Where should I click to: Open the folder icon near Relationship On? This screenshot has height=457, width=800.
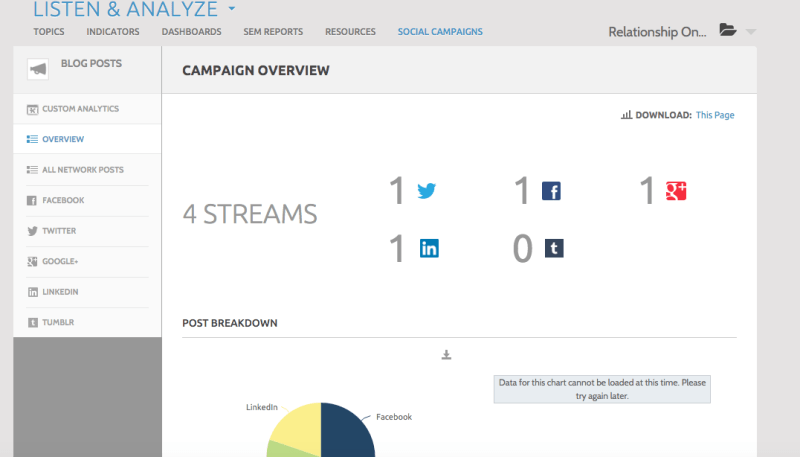728,31
